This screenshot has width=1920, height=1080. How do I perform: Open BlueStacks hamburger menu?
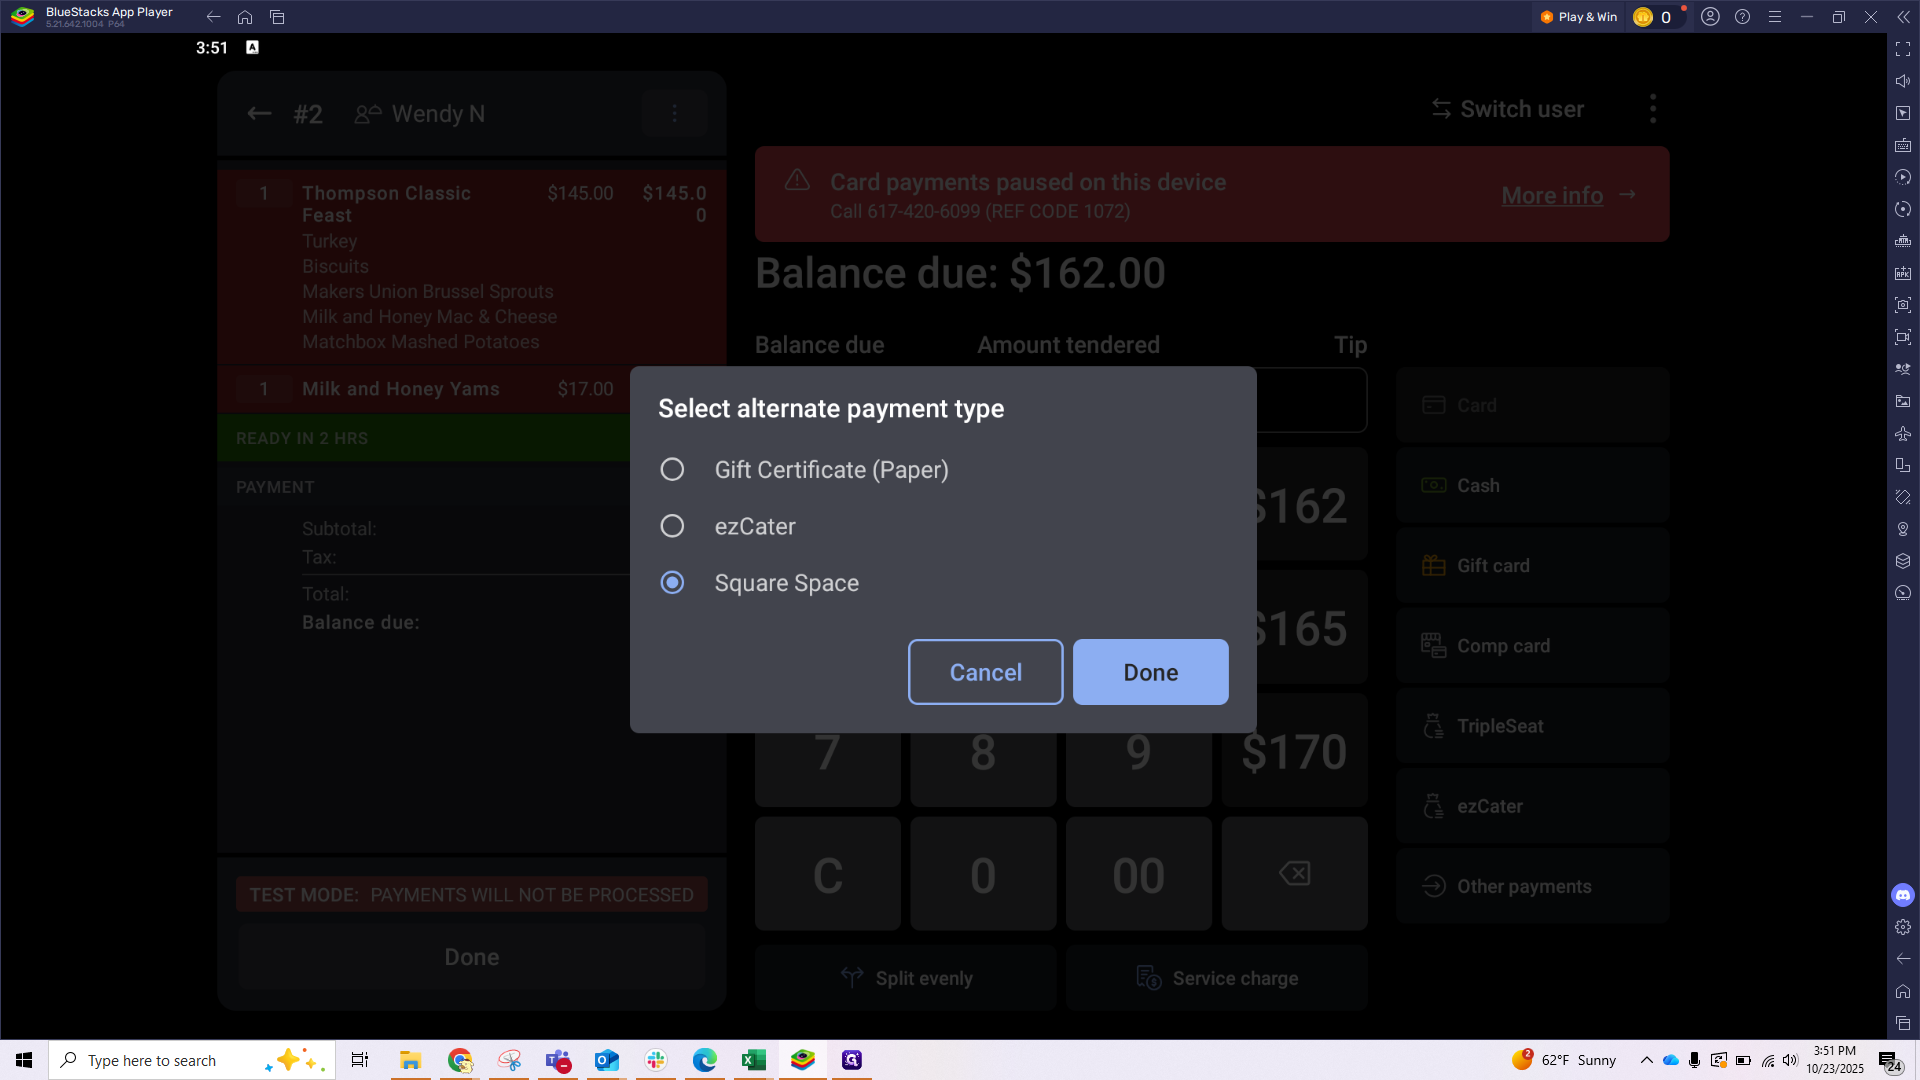click(1774, 17)
